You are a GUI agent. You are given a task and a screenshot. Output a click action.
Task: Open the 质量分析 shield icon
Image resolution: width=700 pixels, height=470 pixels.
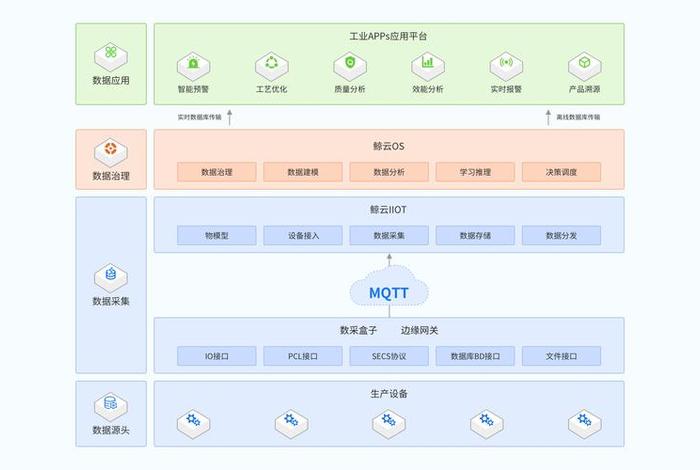coord(349,67)
